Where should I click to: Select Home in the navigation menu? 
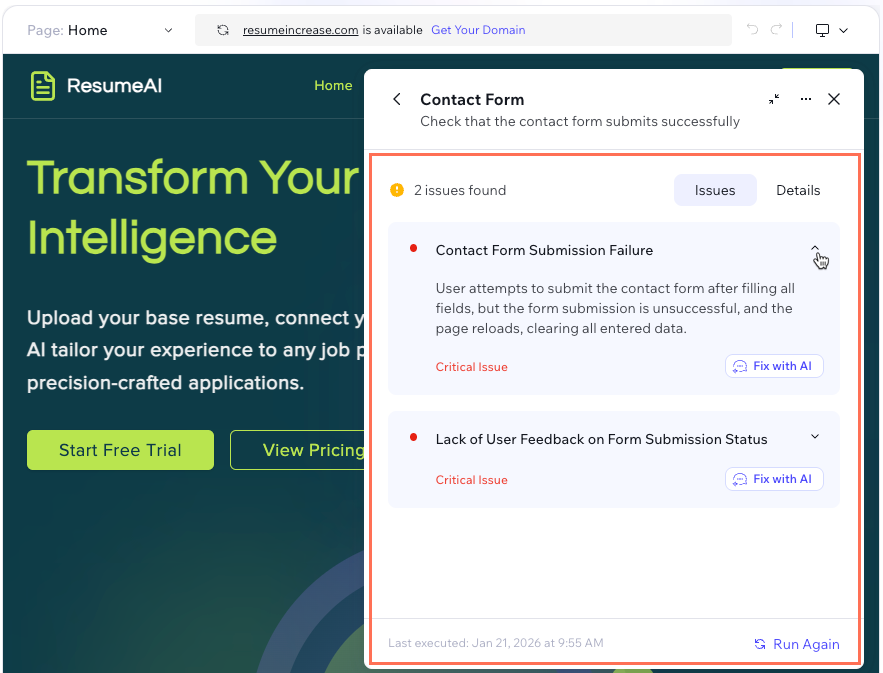(x=333, y=85)
